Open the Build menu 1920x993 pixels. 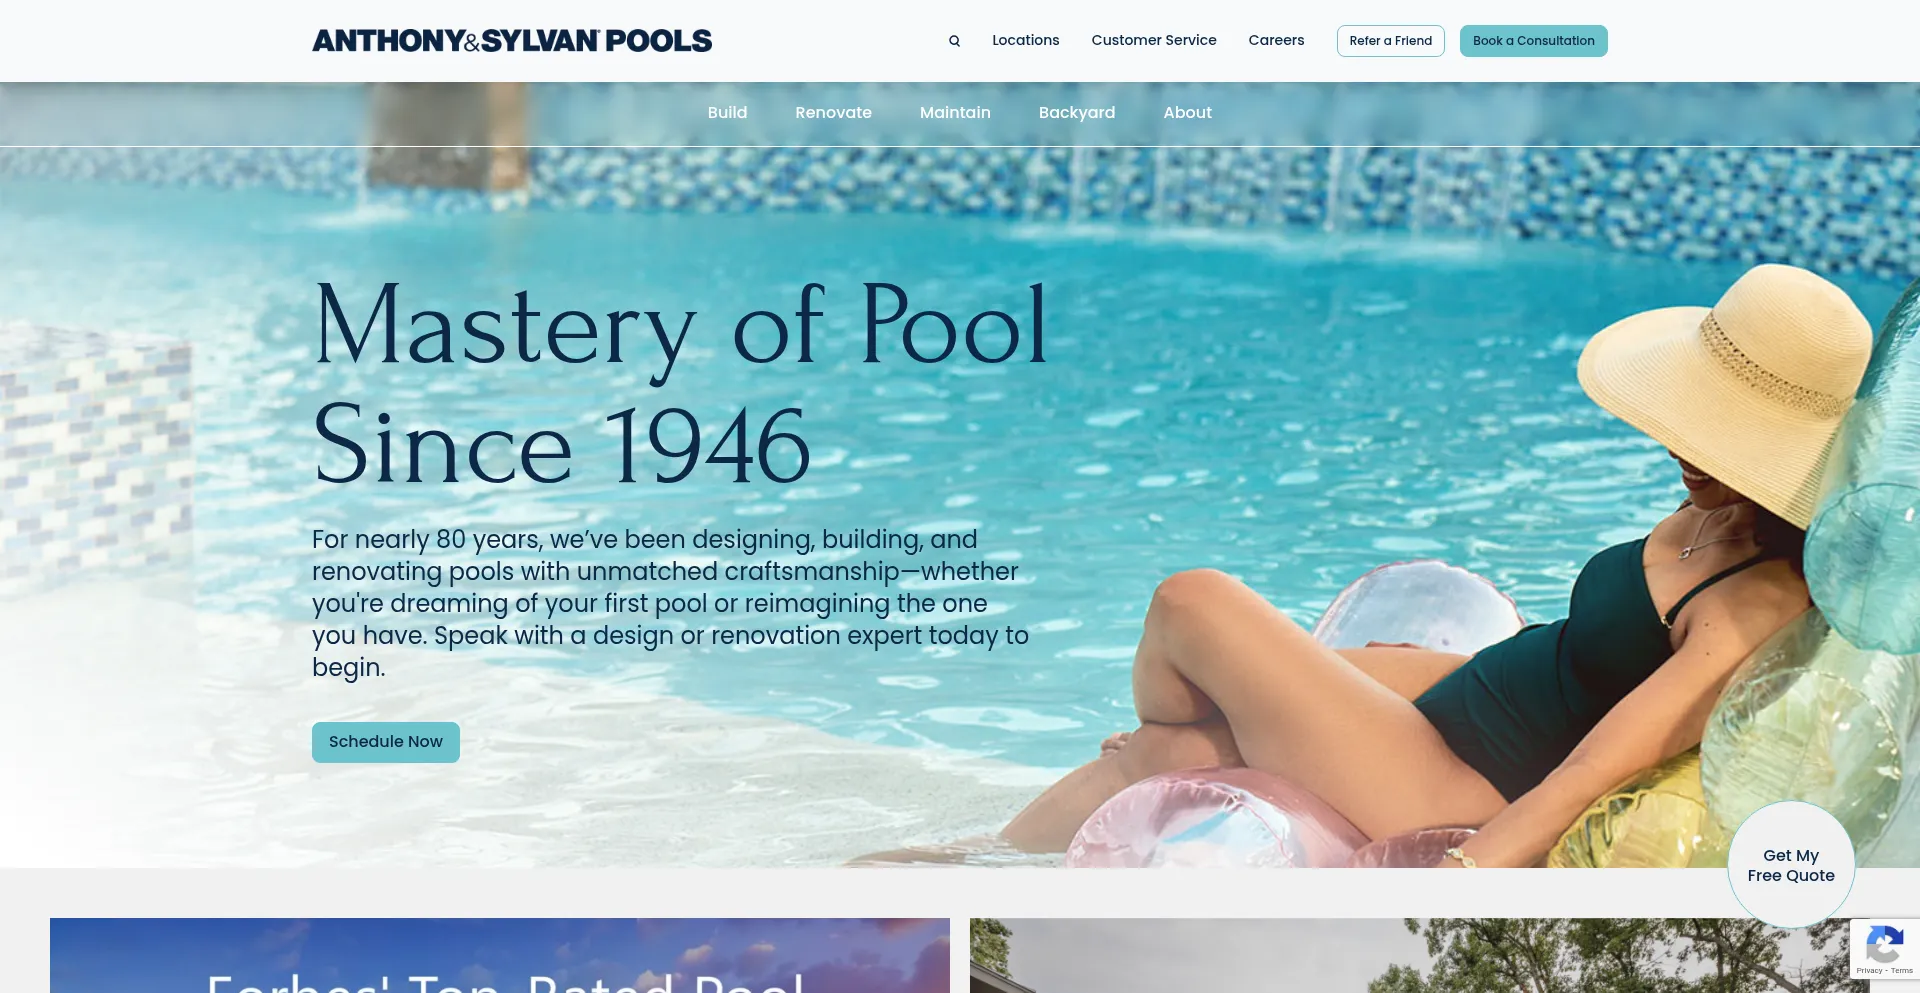[x=727, y=113]
